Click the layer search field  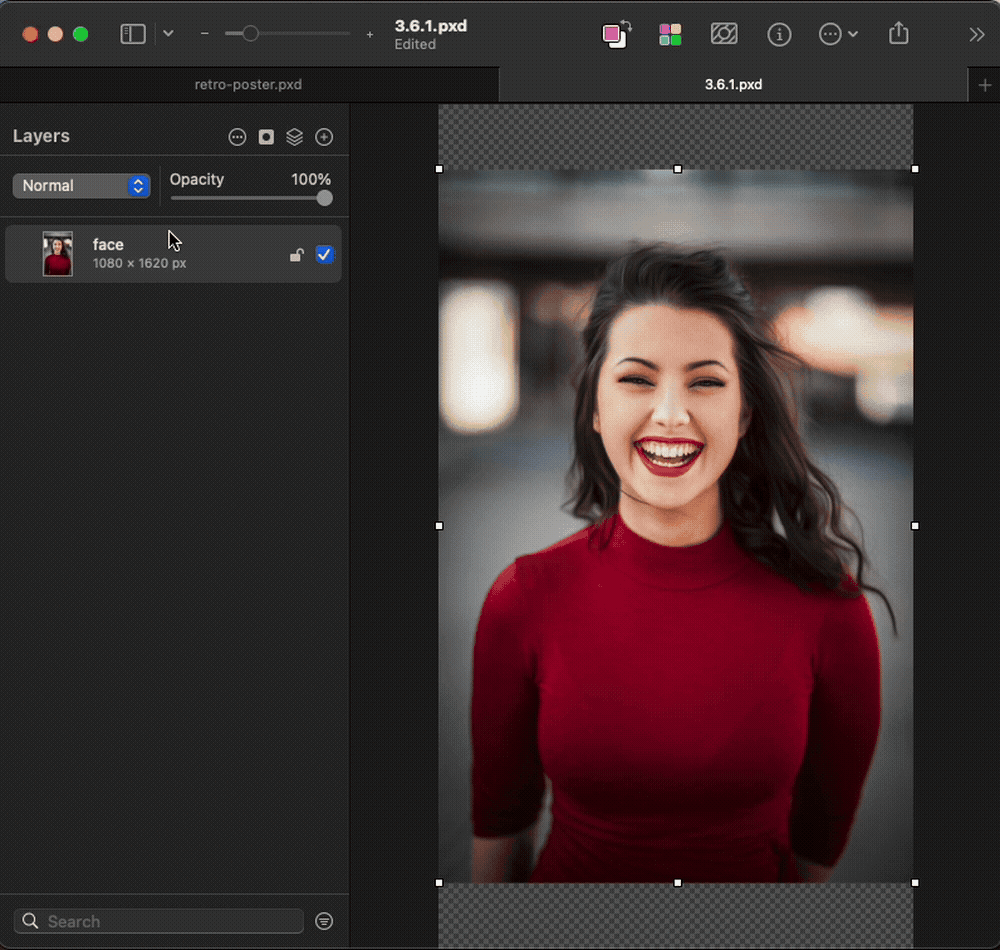click(157, 921)
